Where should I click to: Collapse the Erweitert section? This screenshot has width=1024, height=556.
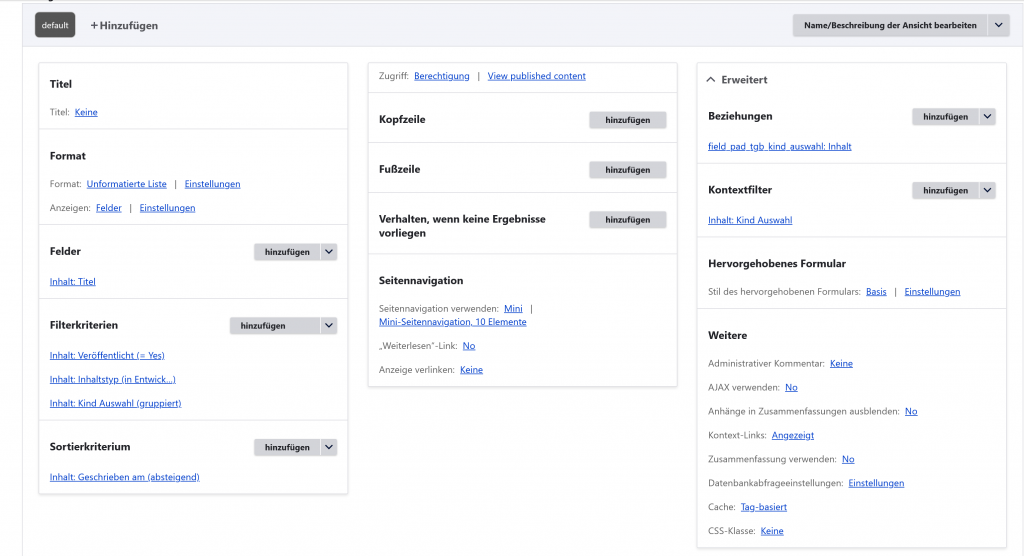pos(737,80)
